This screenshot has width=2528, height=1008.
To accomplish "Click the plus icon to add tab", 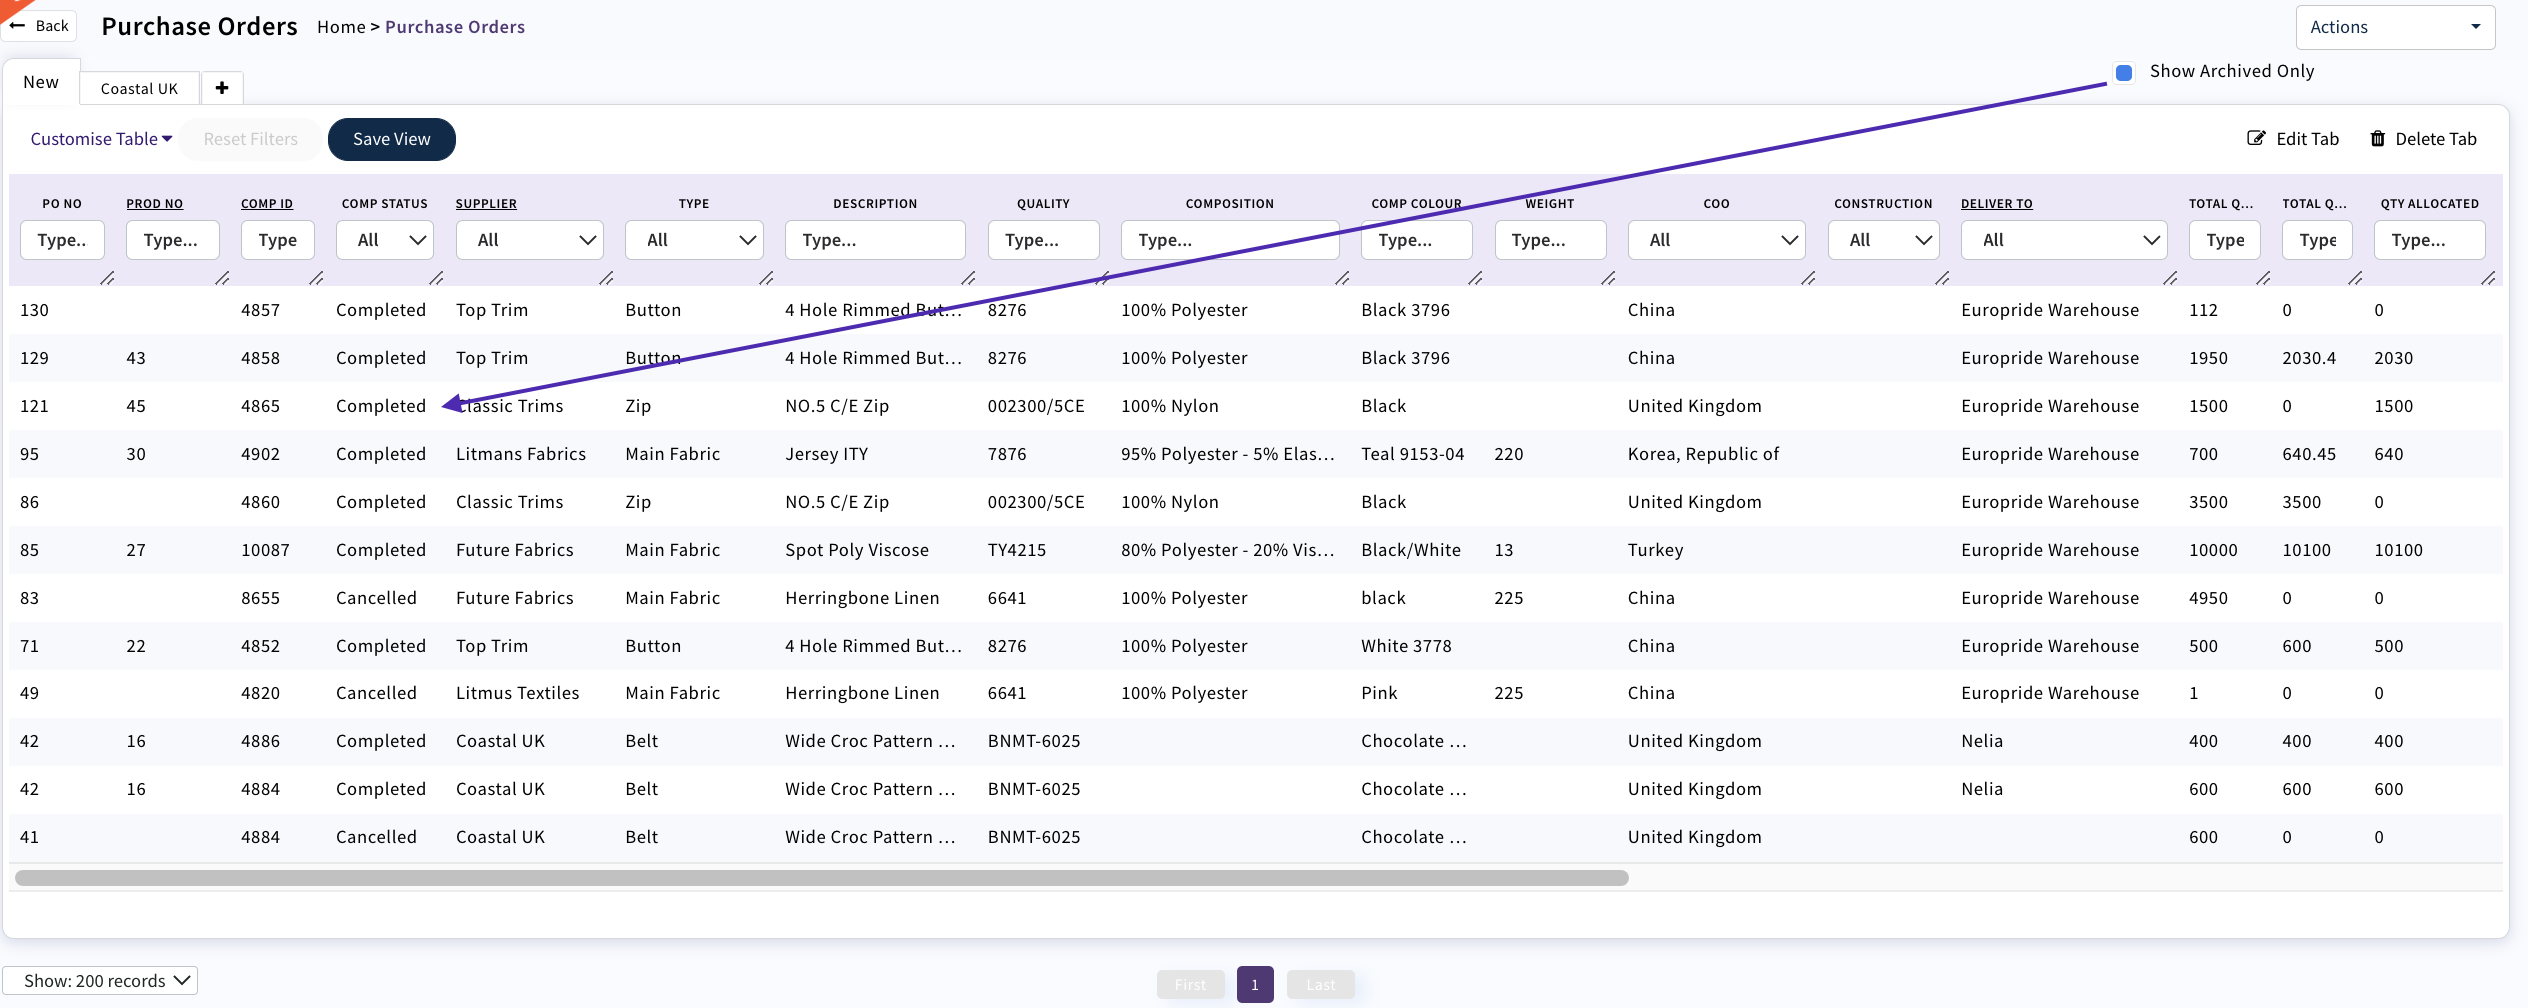I will coord(222,88).
